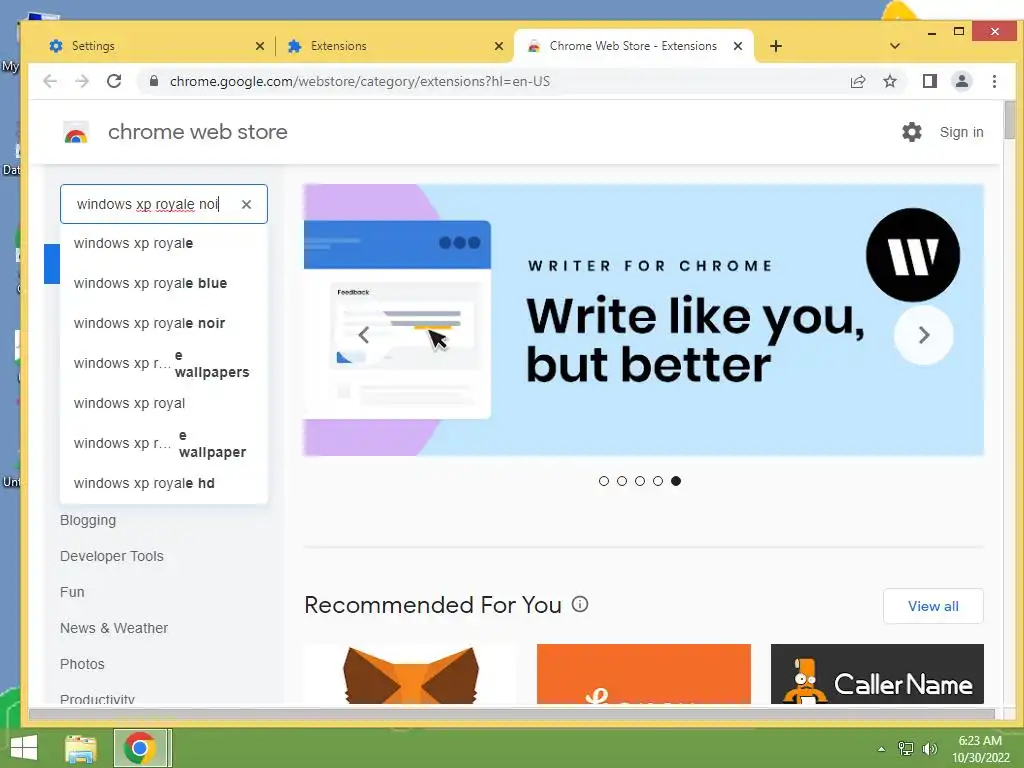Close the Extensions tab
Screen dimensions: 1024x768
point(499,46)
